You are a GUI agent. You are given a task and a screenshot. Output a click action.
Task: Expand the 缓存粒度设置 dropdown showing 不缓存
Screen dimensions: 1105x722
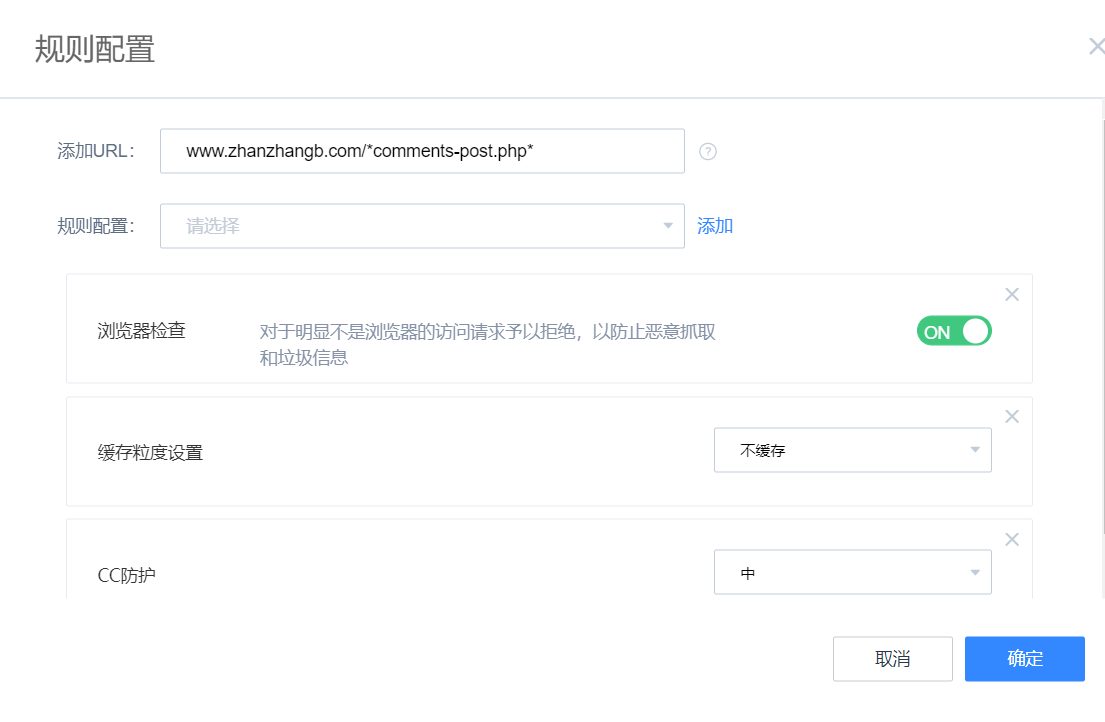click(851, 450)
